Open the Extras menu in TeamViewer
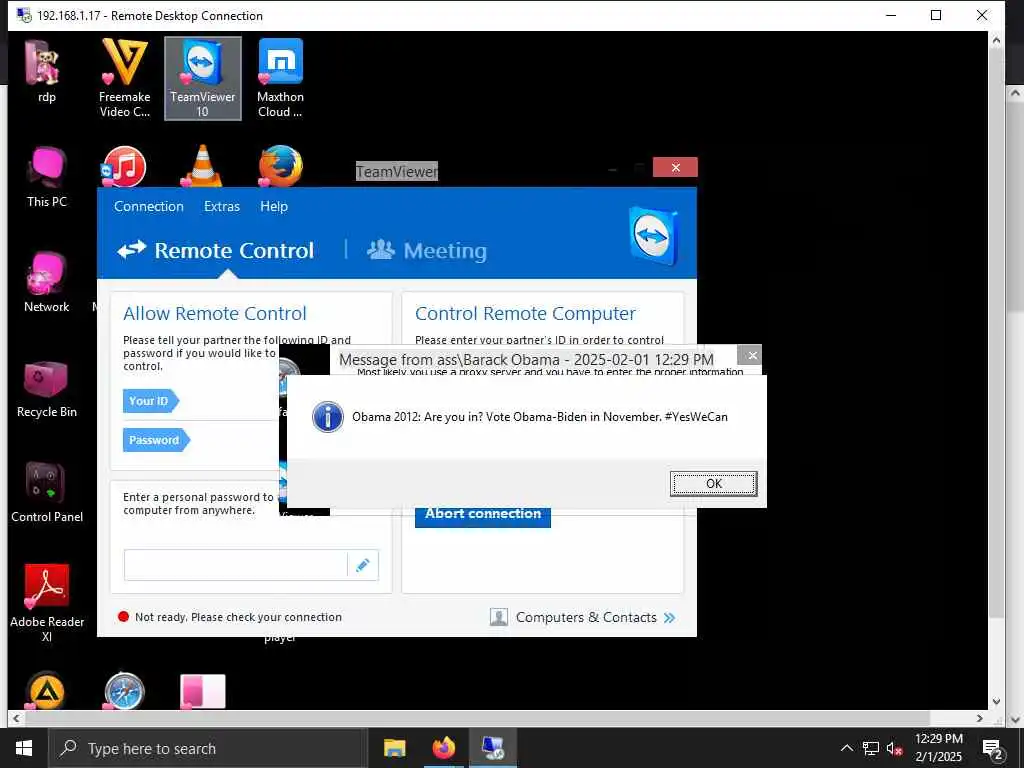1024x768 pixels. [x=222, y=206]
